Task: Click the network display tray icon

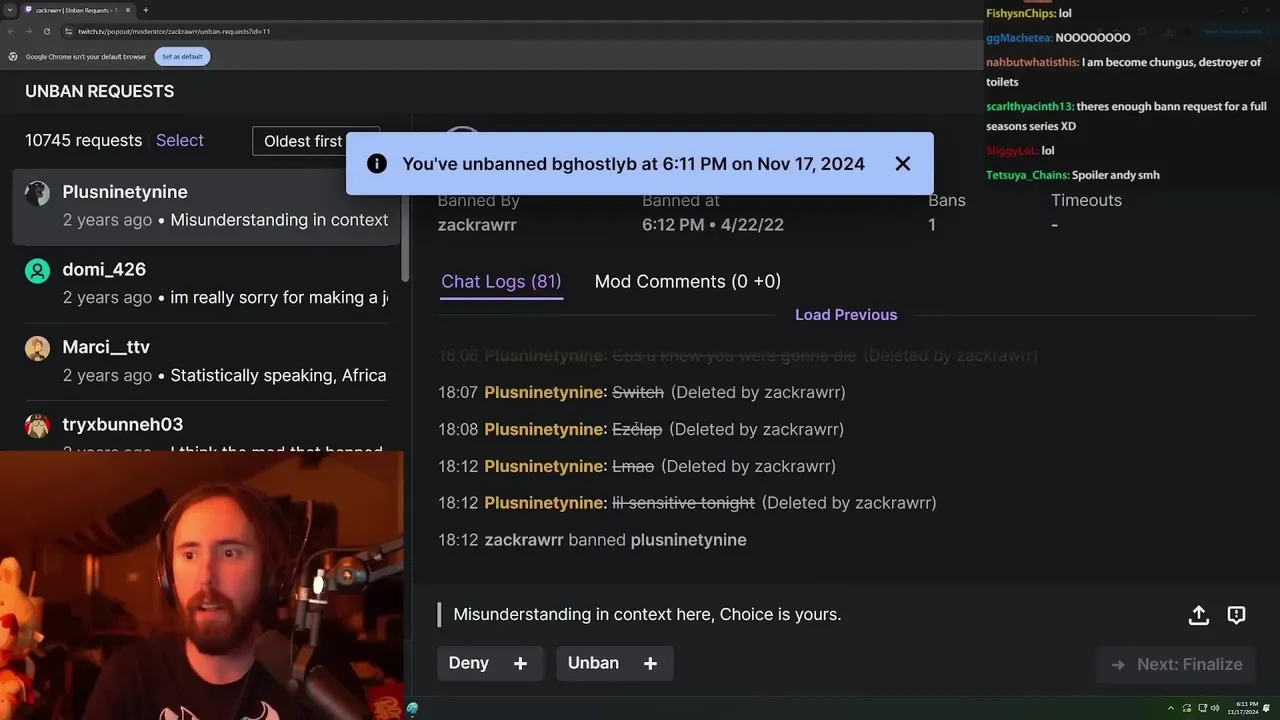Action: 1204,708
